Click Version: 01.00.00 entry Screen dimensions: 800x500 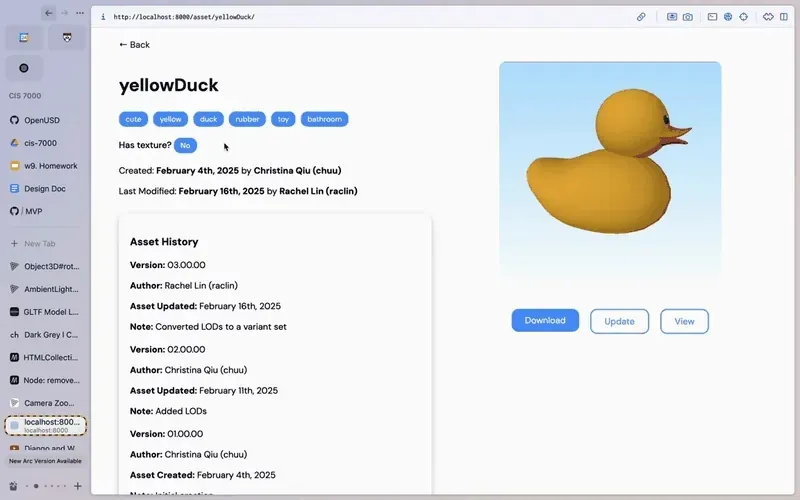(x=166, y=434)
